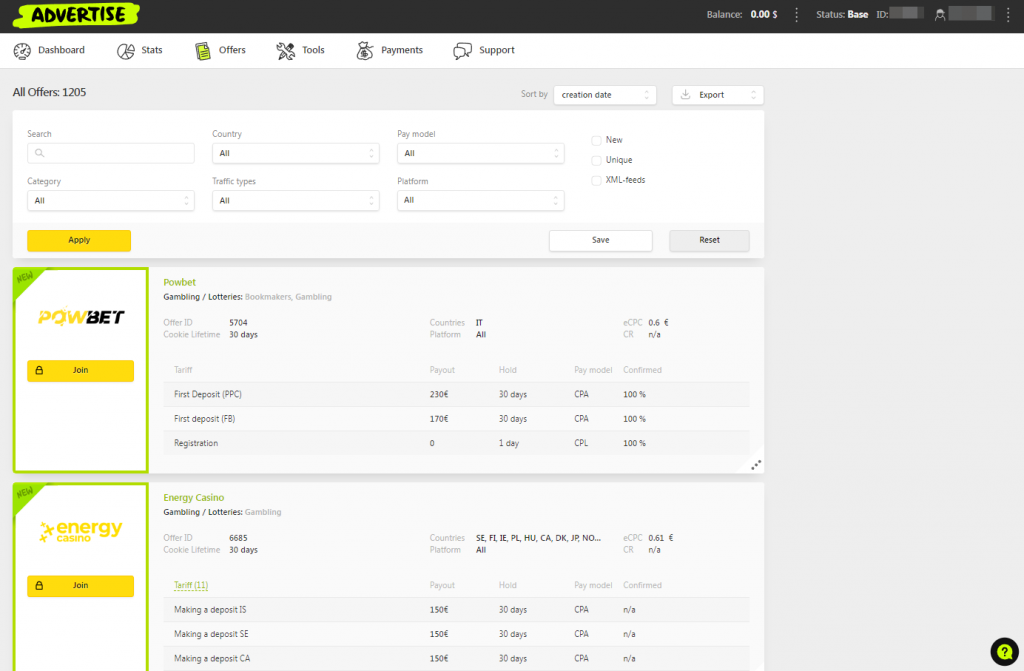Click the Tools wrench icon
Screen dimensions: 1024x671
click(x=285, y=51)
